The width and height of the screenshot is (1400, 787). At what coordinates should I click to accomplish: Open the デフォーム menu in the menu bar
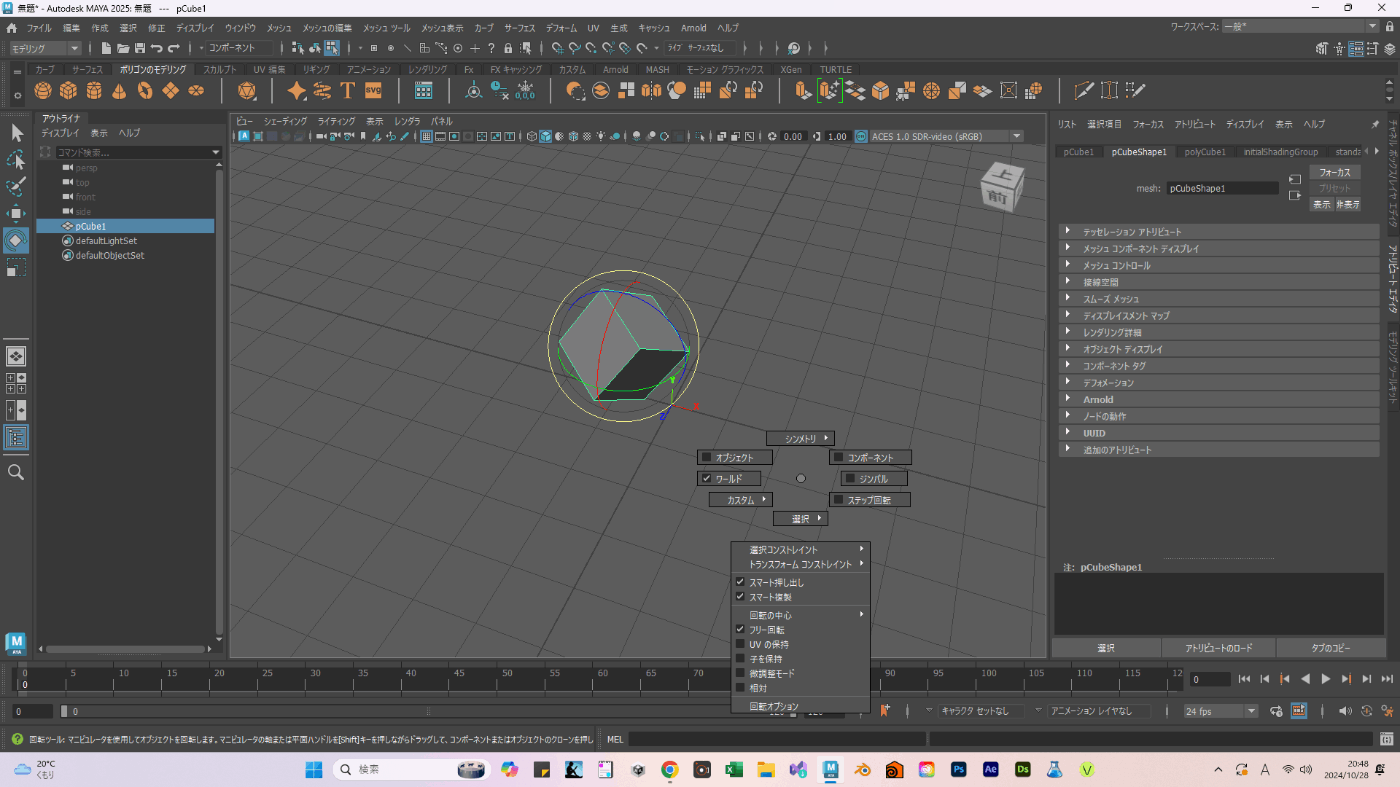(561, 28)
